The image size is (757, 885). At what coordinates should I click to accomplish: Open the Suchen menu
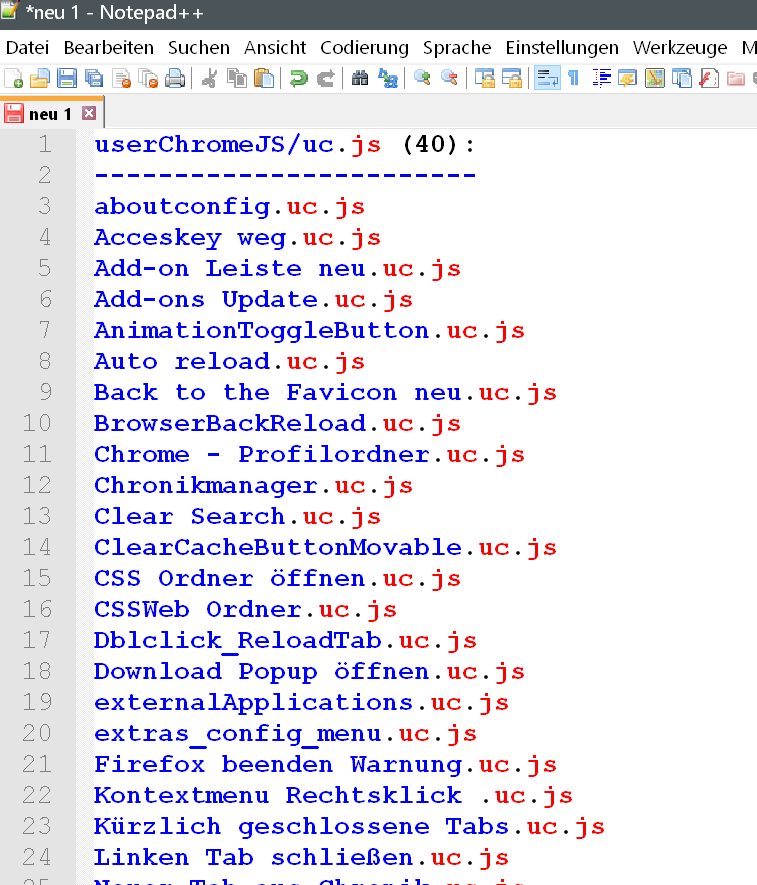(199, 47)
